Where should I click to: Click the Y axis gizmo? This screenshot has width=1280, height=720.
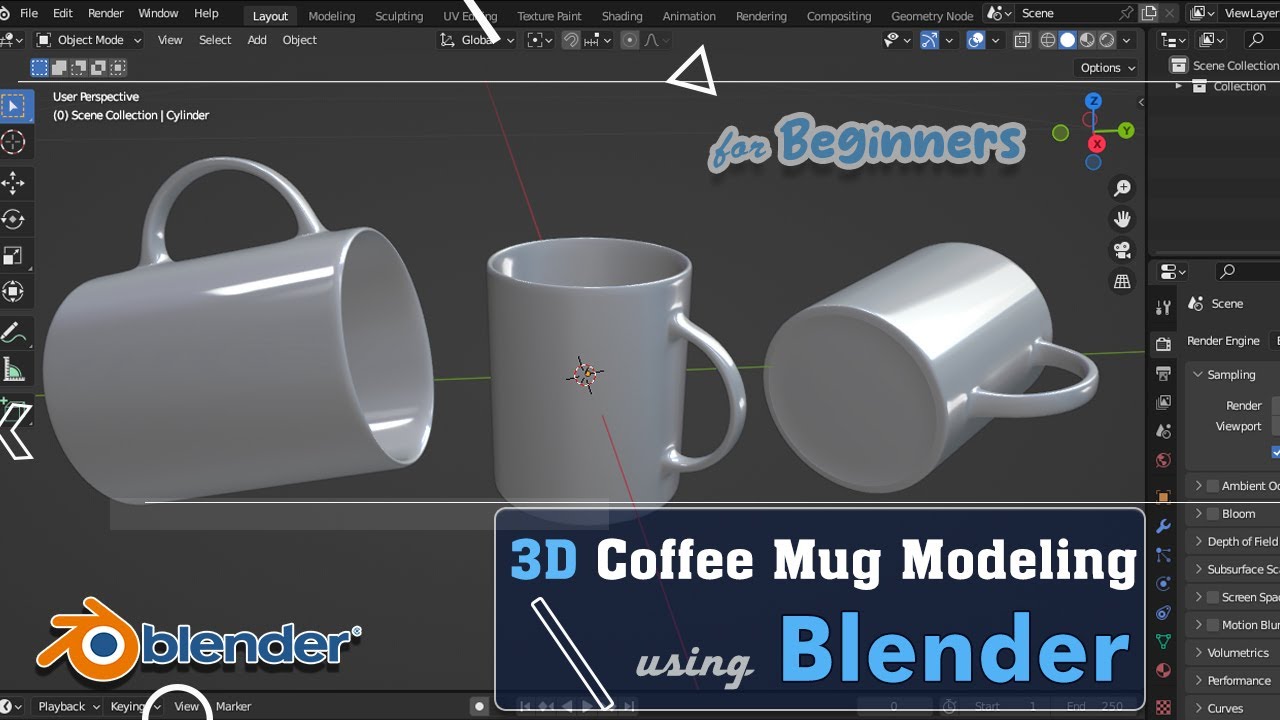(1126, 130)
